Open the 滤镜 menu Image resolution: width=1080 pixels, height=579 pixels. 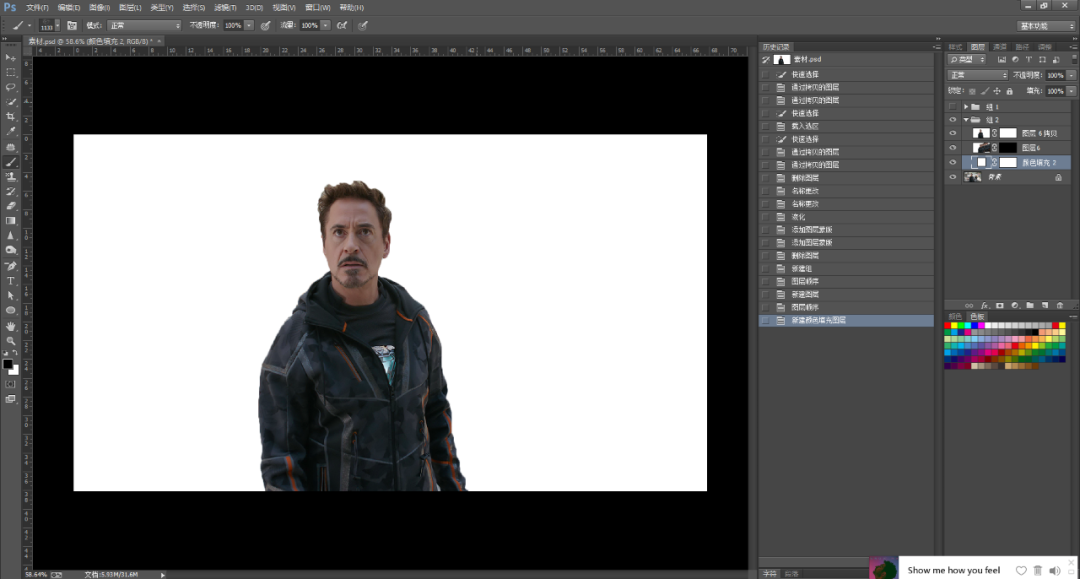225,8
